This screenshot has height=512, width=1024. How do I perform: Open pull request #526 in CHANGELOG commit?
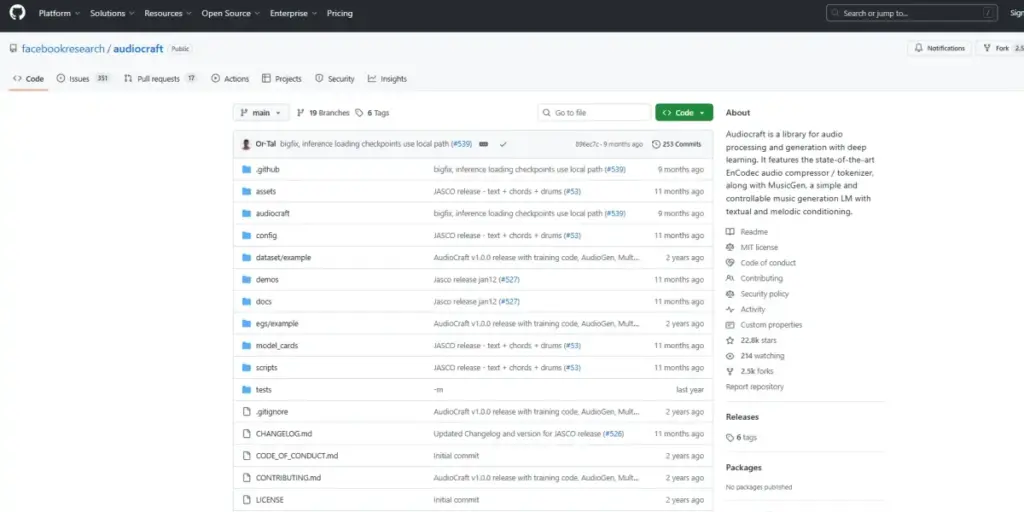613,434
